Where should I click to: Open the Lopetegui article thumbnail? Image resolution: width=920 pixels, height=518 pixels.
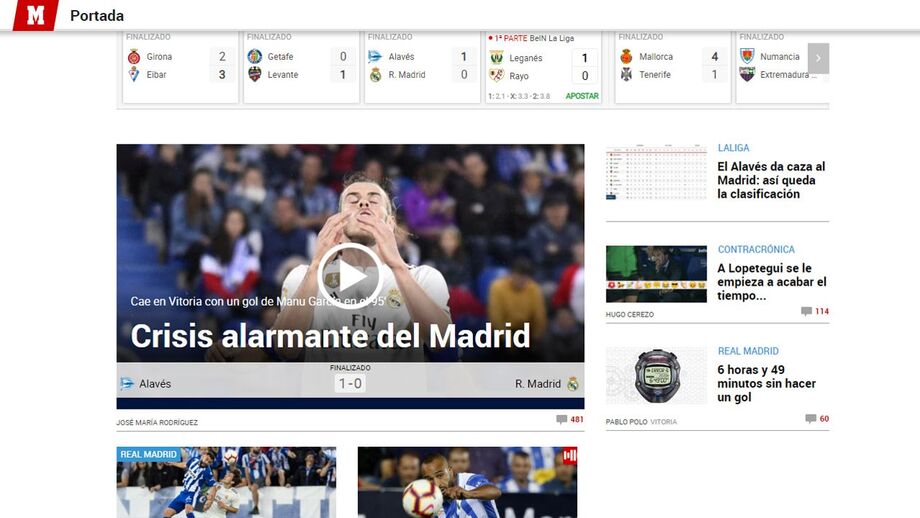(656, 274)
